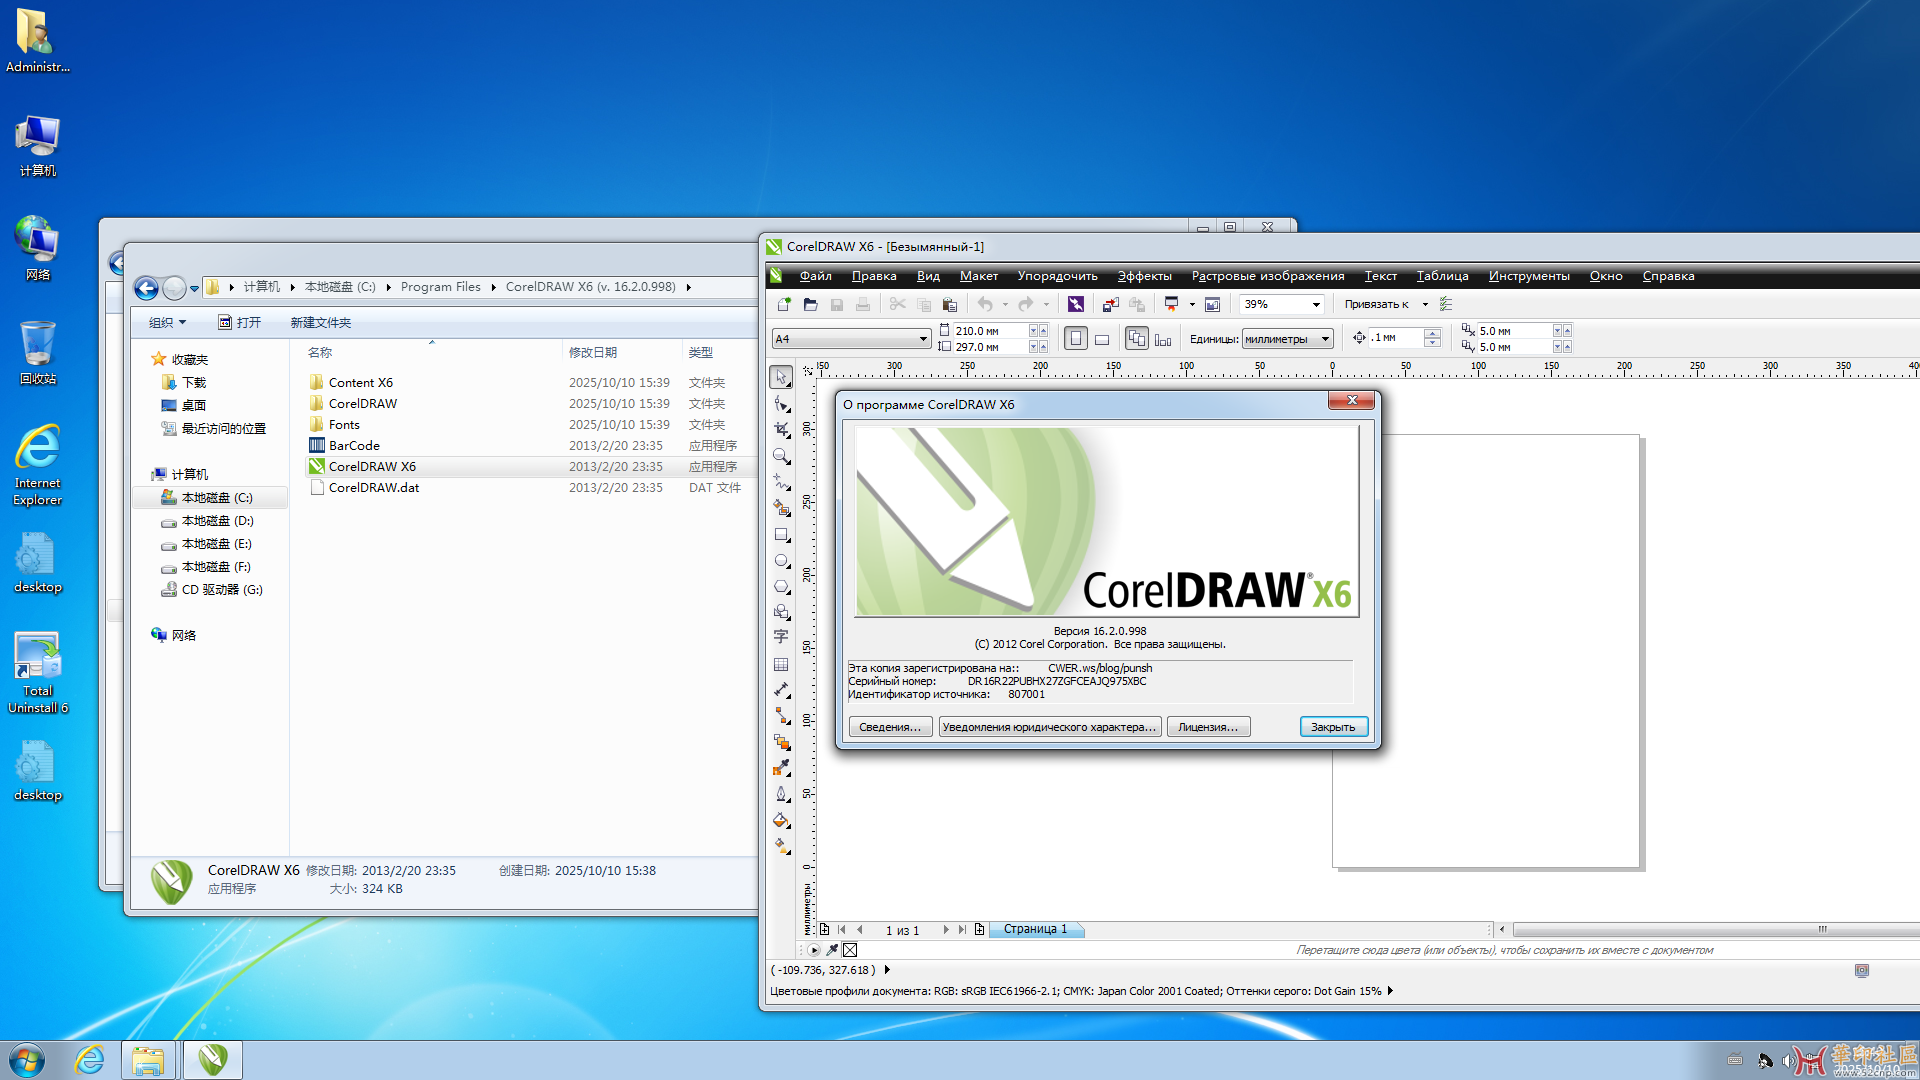Click the no-color swatch in document palette
The width and height of the screenshot is (1920, 1080).
coord(850,950)
